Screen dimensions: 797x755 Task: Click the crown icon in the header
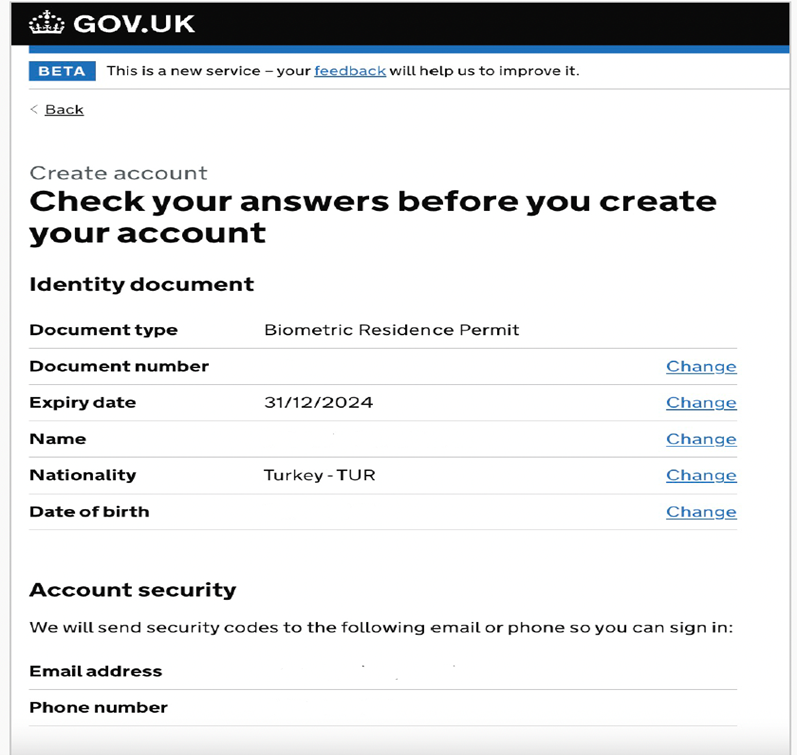click(x=46, y=23)
